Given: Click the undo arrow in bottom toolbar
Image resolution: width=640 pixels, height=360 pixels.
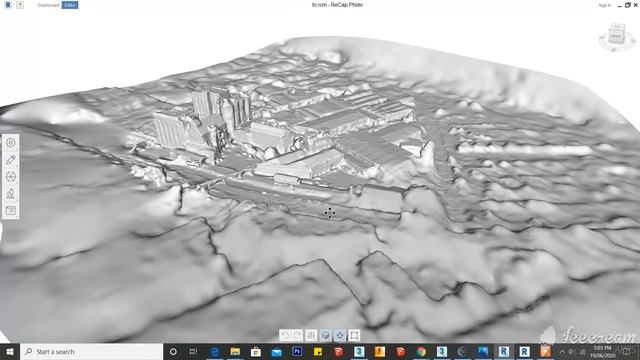Looking at the screenshot, I should click(285, 336).
